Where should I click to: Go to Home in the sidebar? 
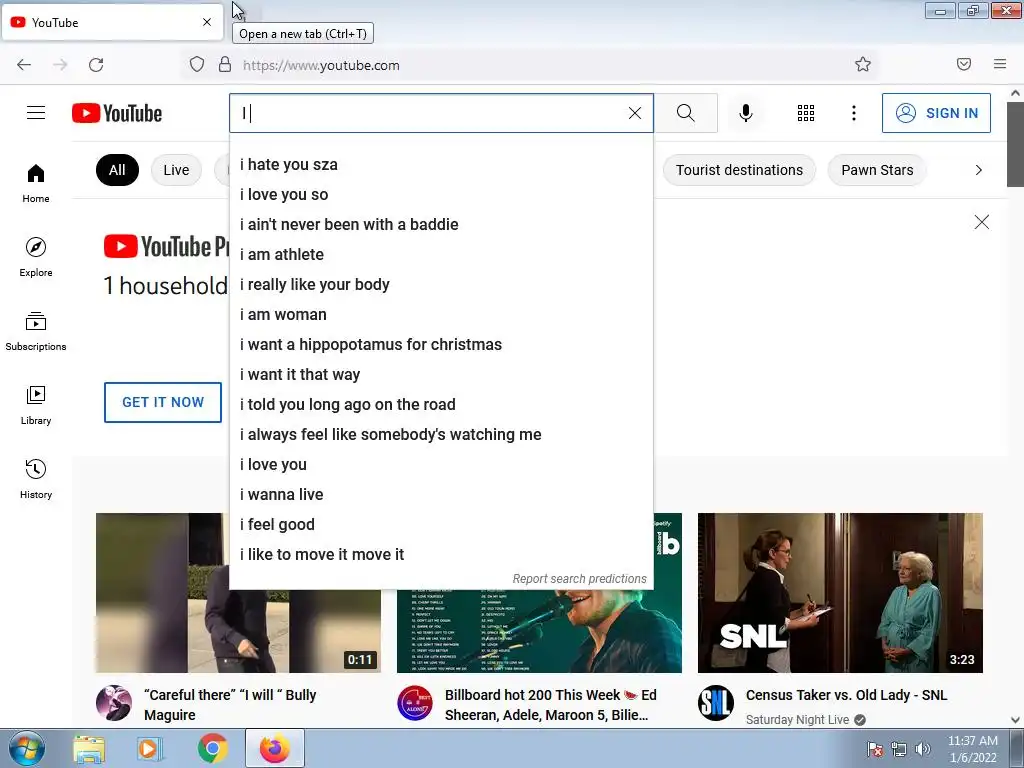36,184
